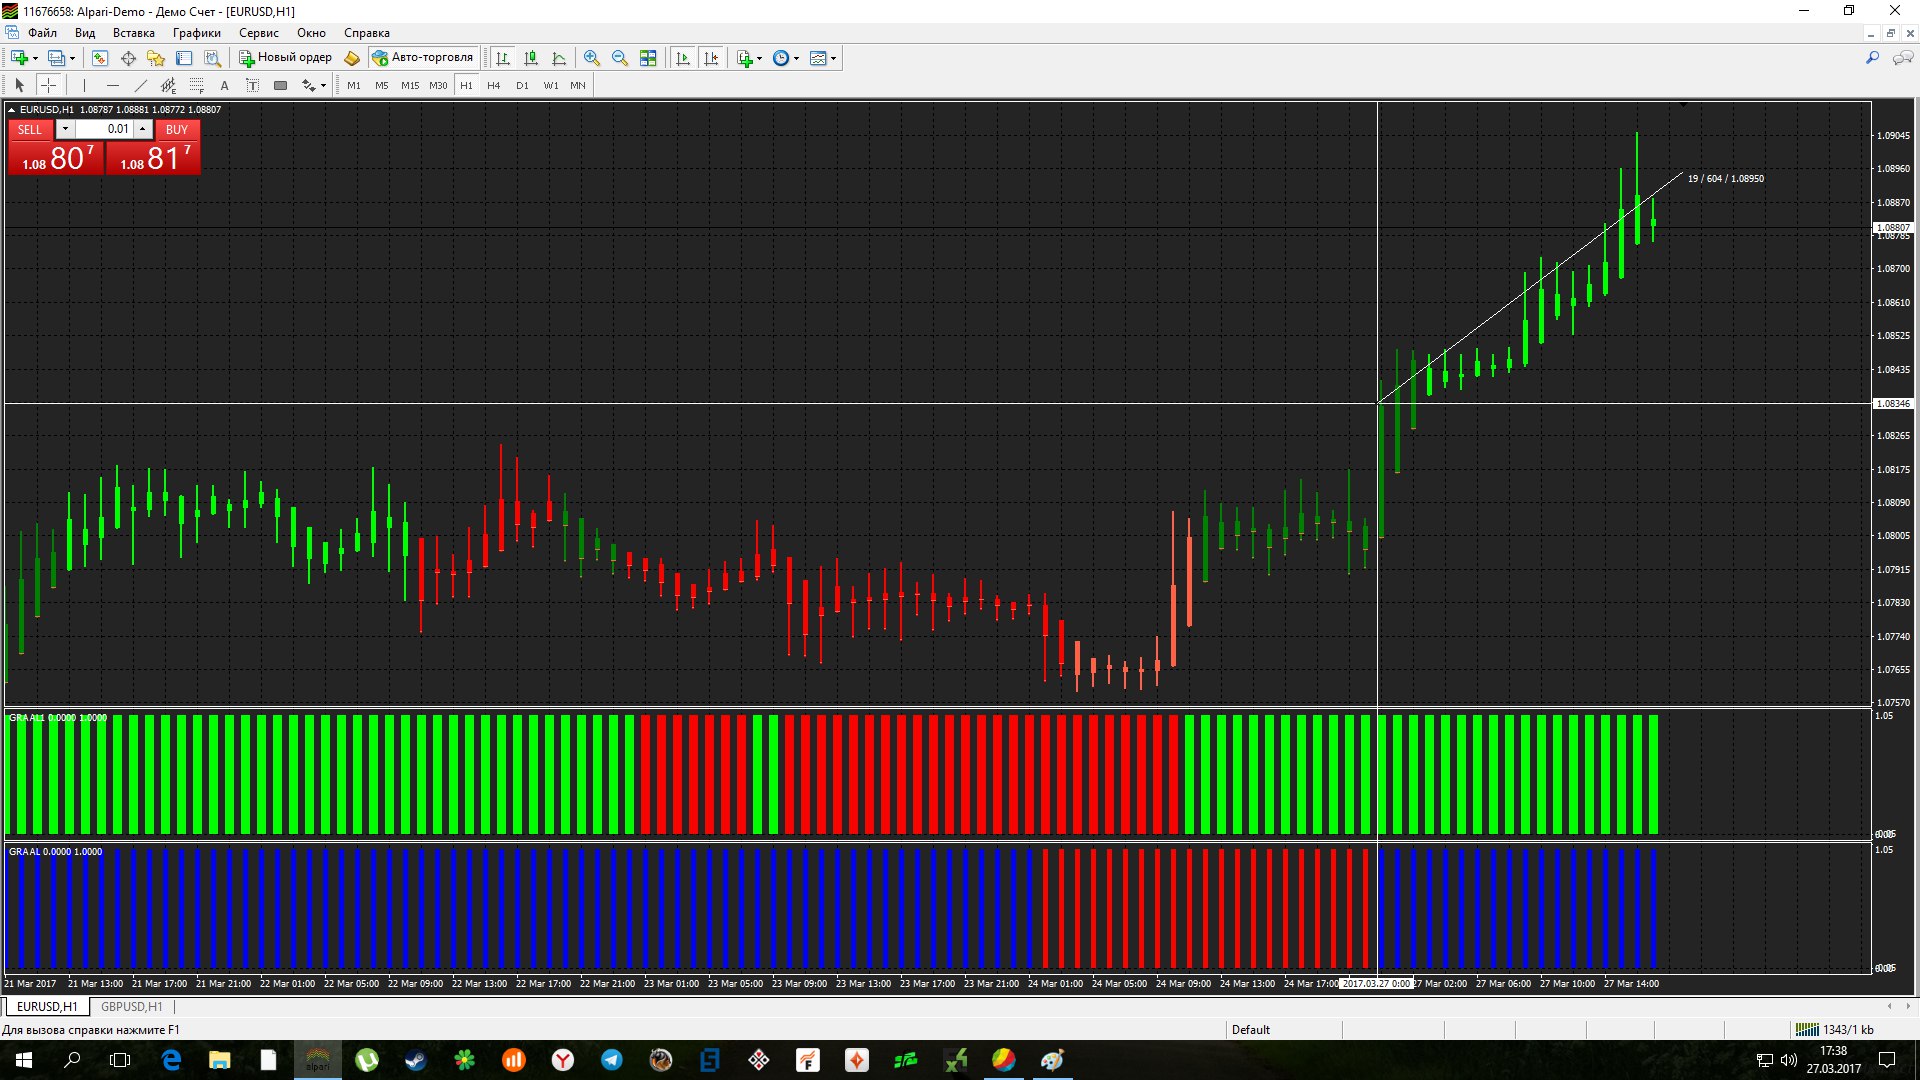Draw a vertical line tool
Viewport: 1920px width, 1080px height.
point(84,86)
